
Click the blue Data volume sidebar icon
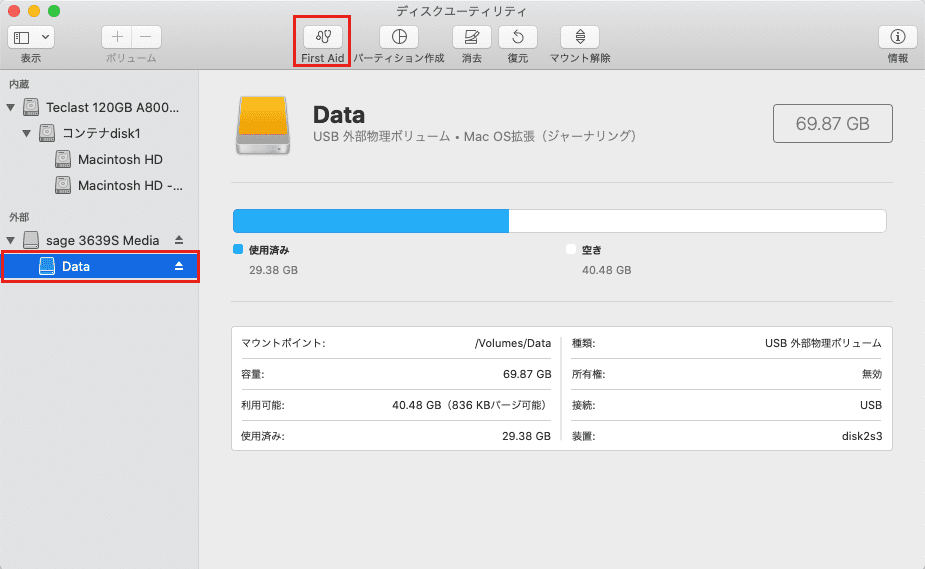coord(47,267)
